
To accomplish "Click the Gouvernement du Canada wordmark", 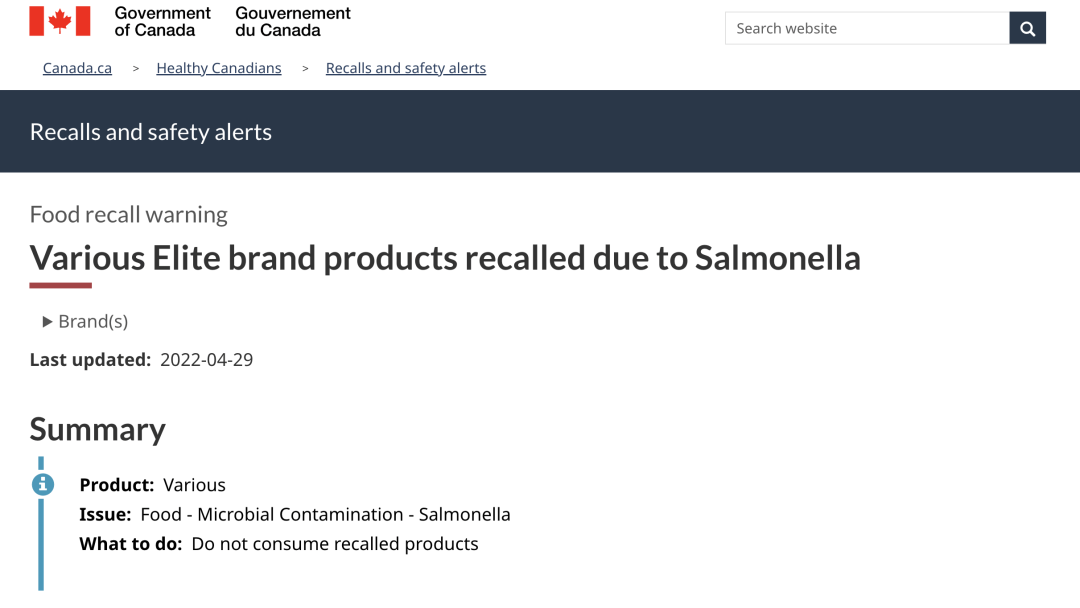I will pyautogui.click(x=293, y=22).
